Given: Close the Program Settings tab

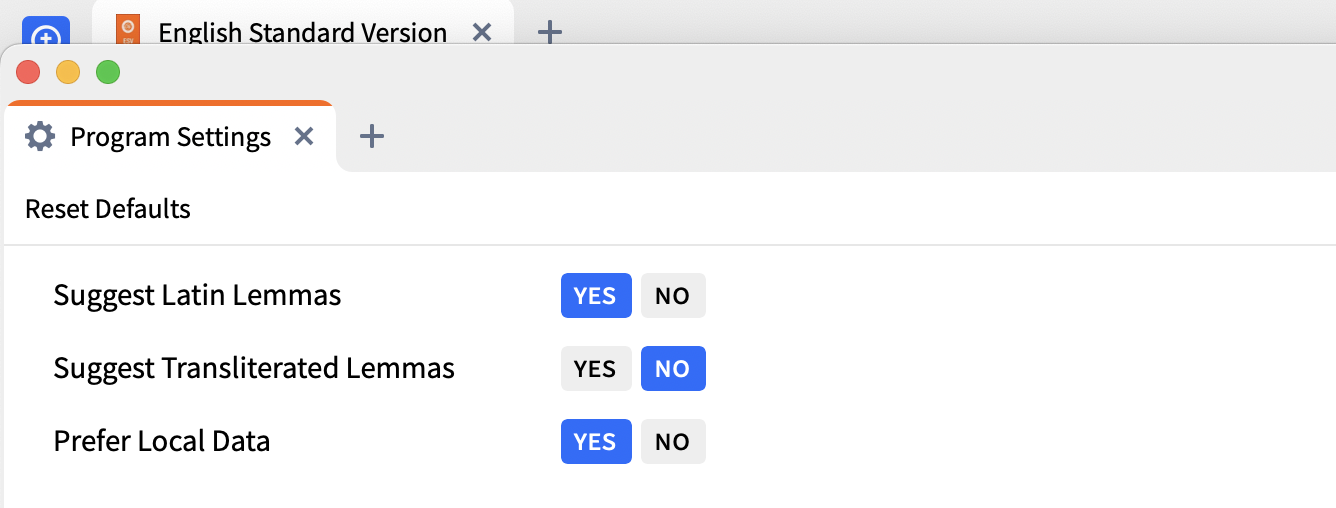Looking at the screenshot, I should [304, 136].
